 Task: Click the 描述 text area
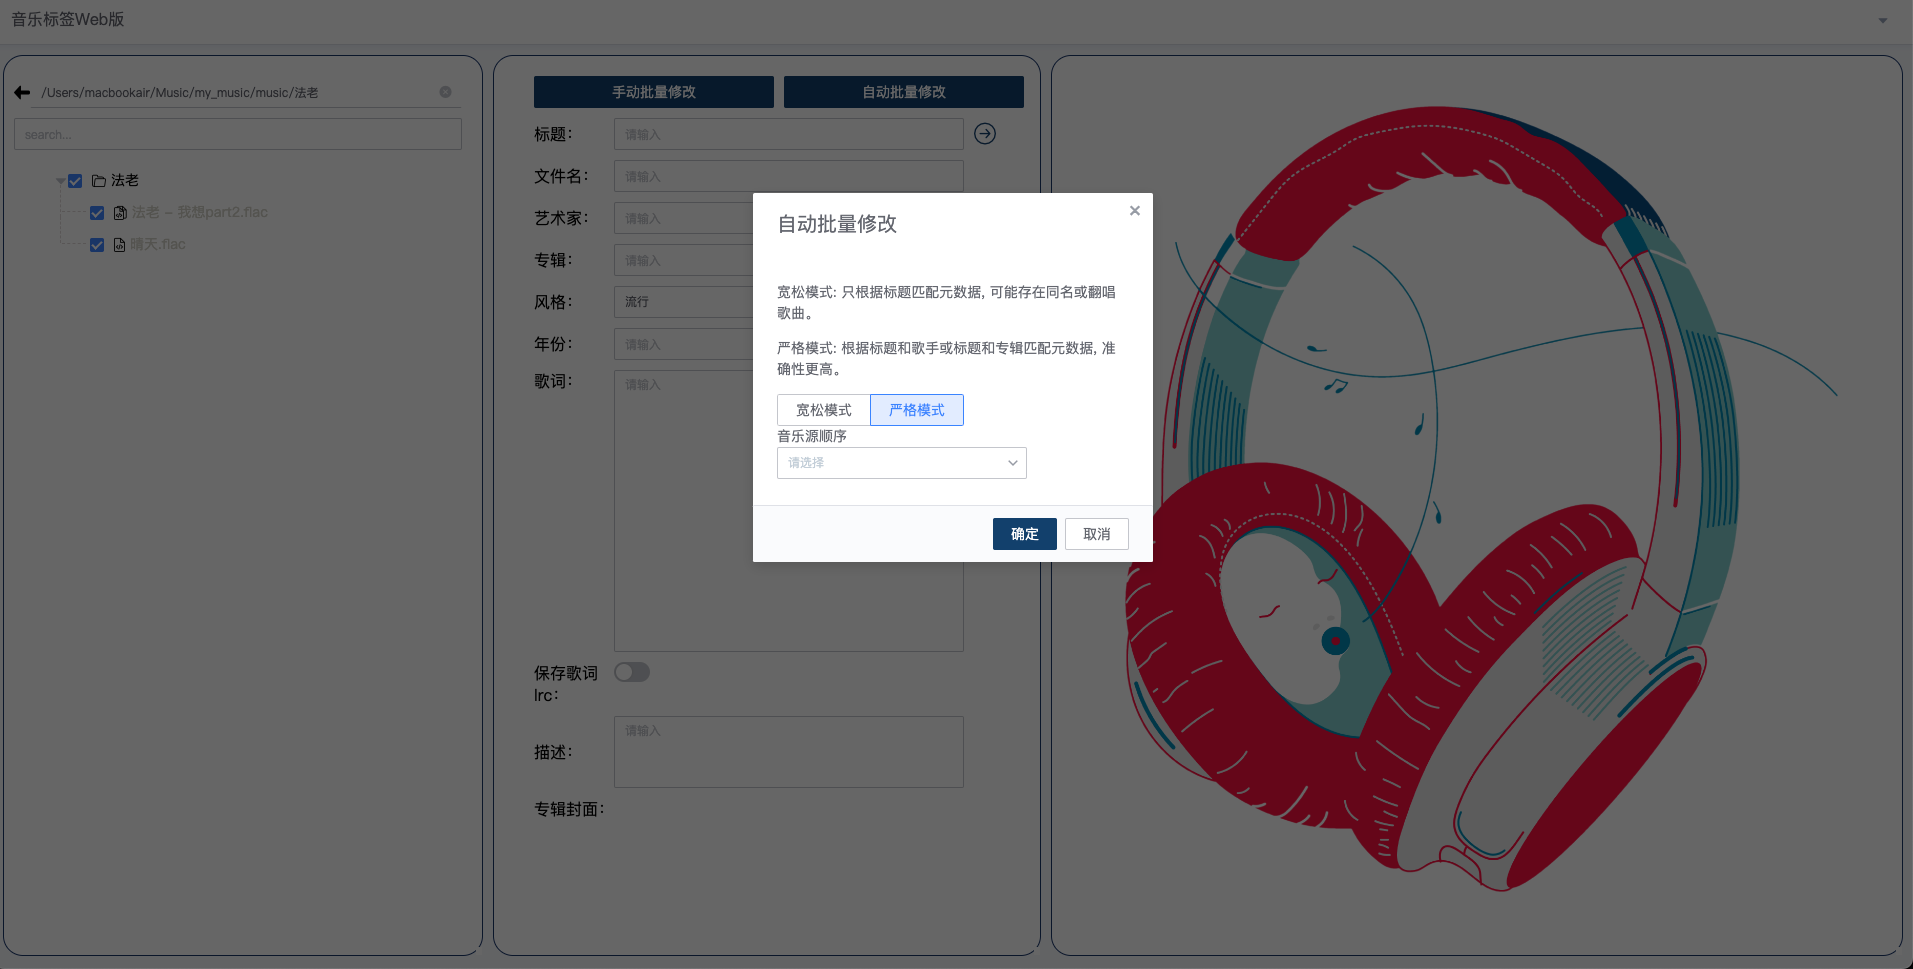tap(789, 752)
